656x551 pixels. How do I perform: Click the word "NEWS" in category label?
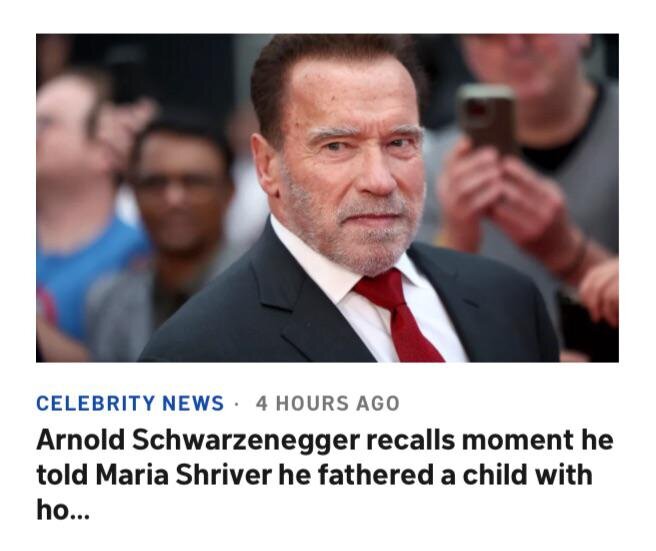192,403
